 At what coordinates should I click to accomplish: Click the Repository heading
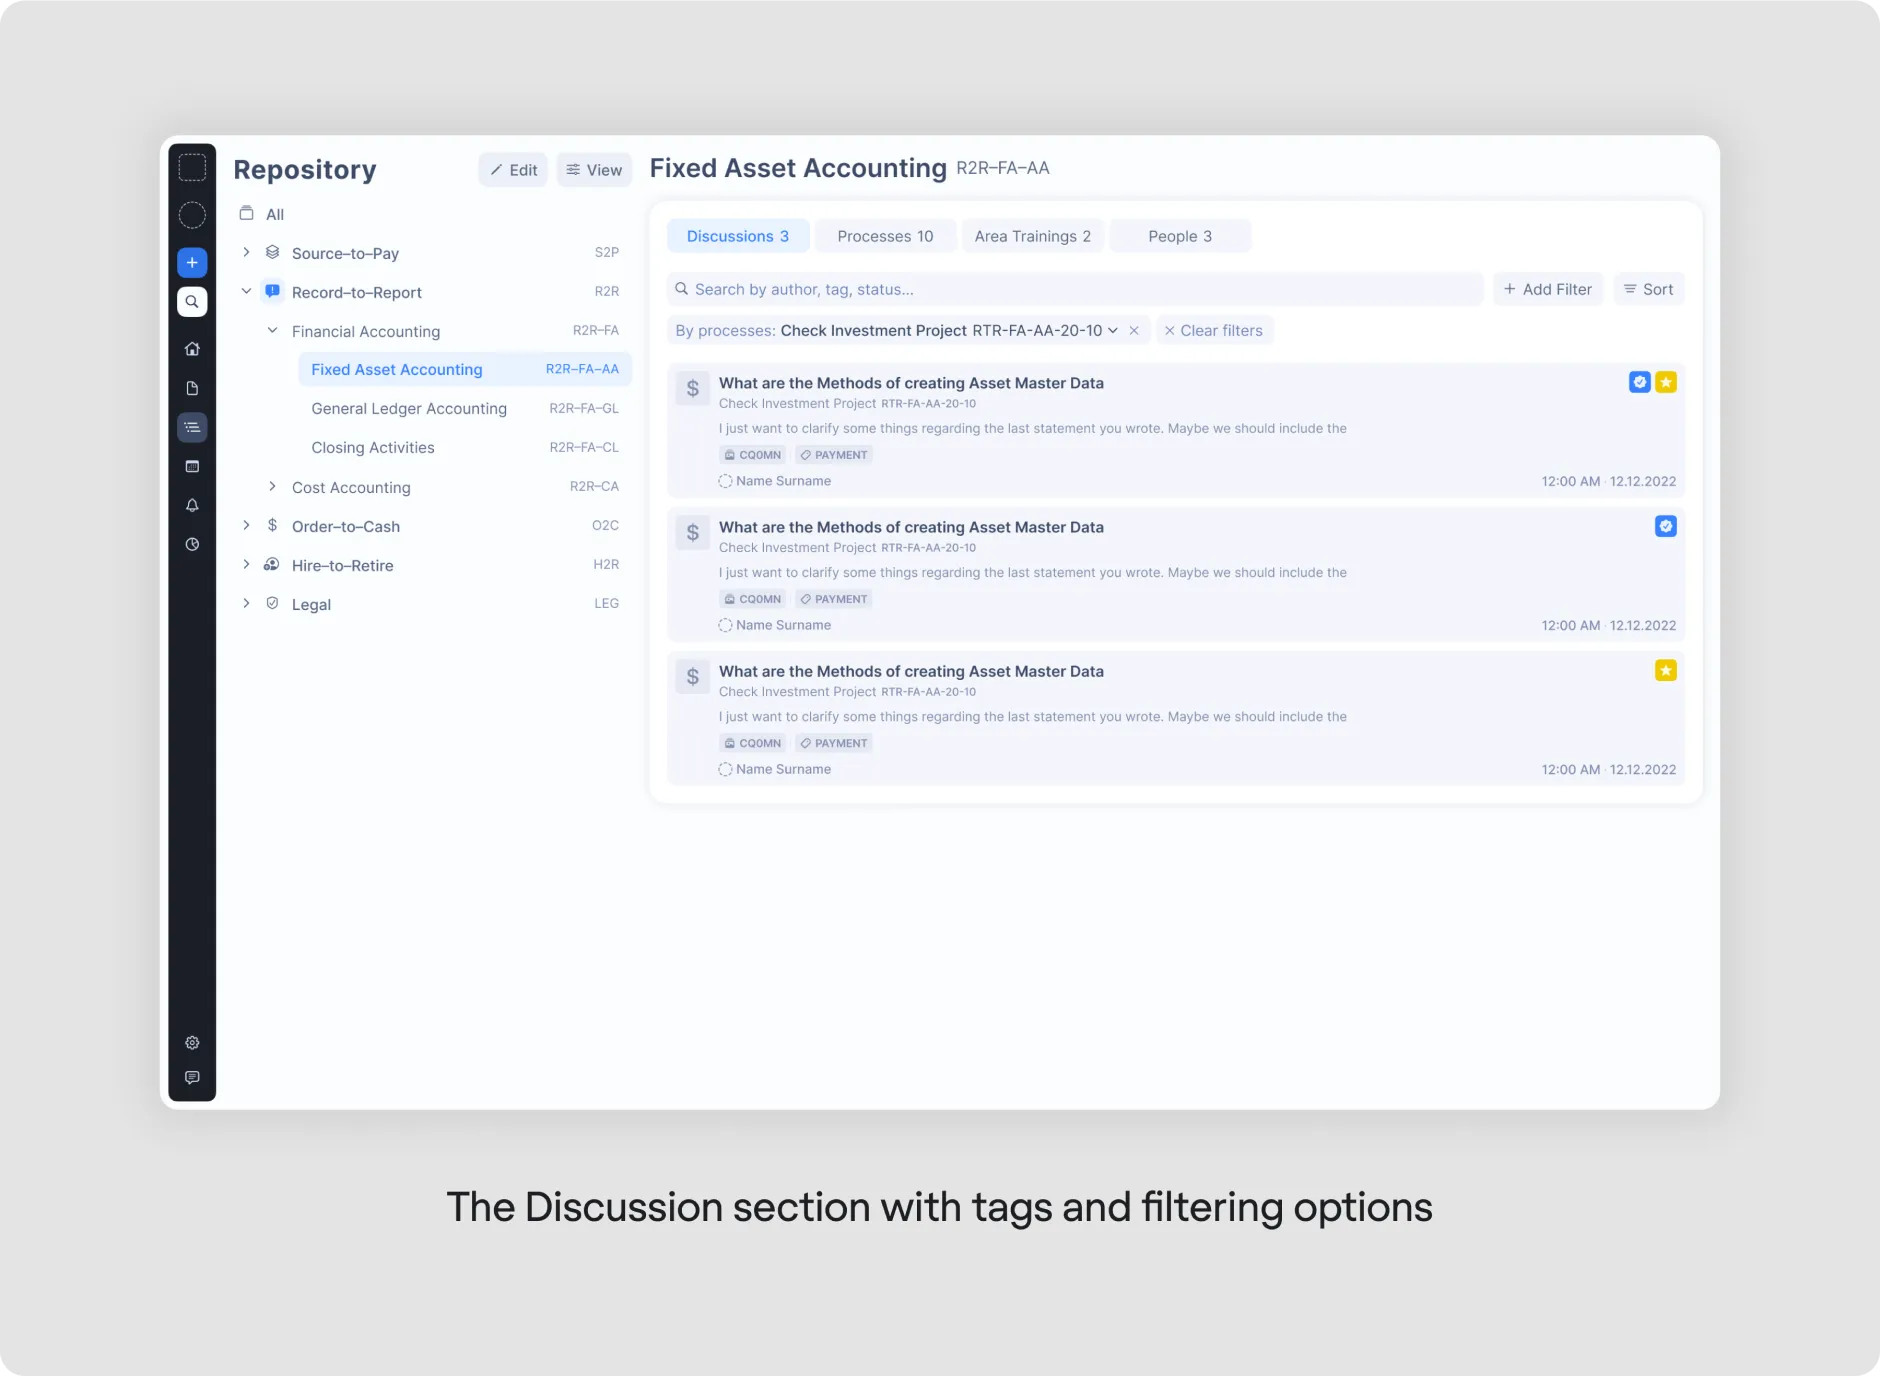pos(305,170)
